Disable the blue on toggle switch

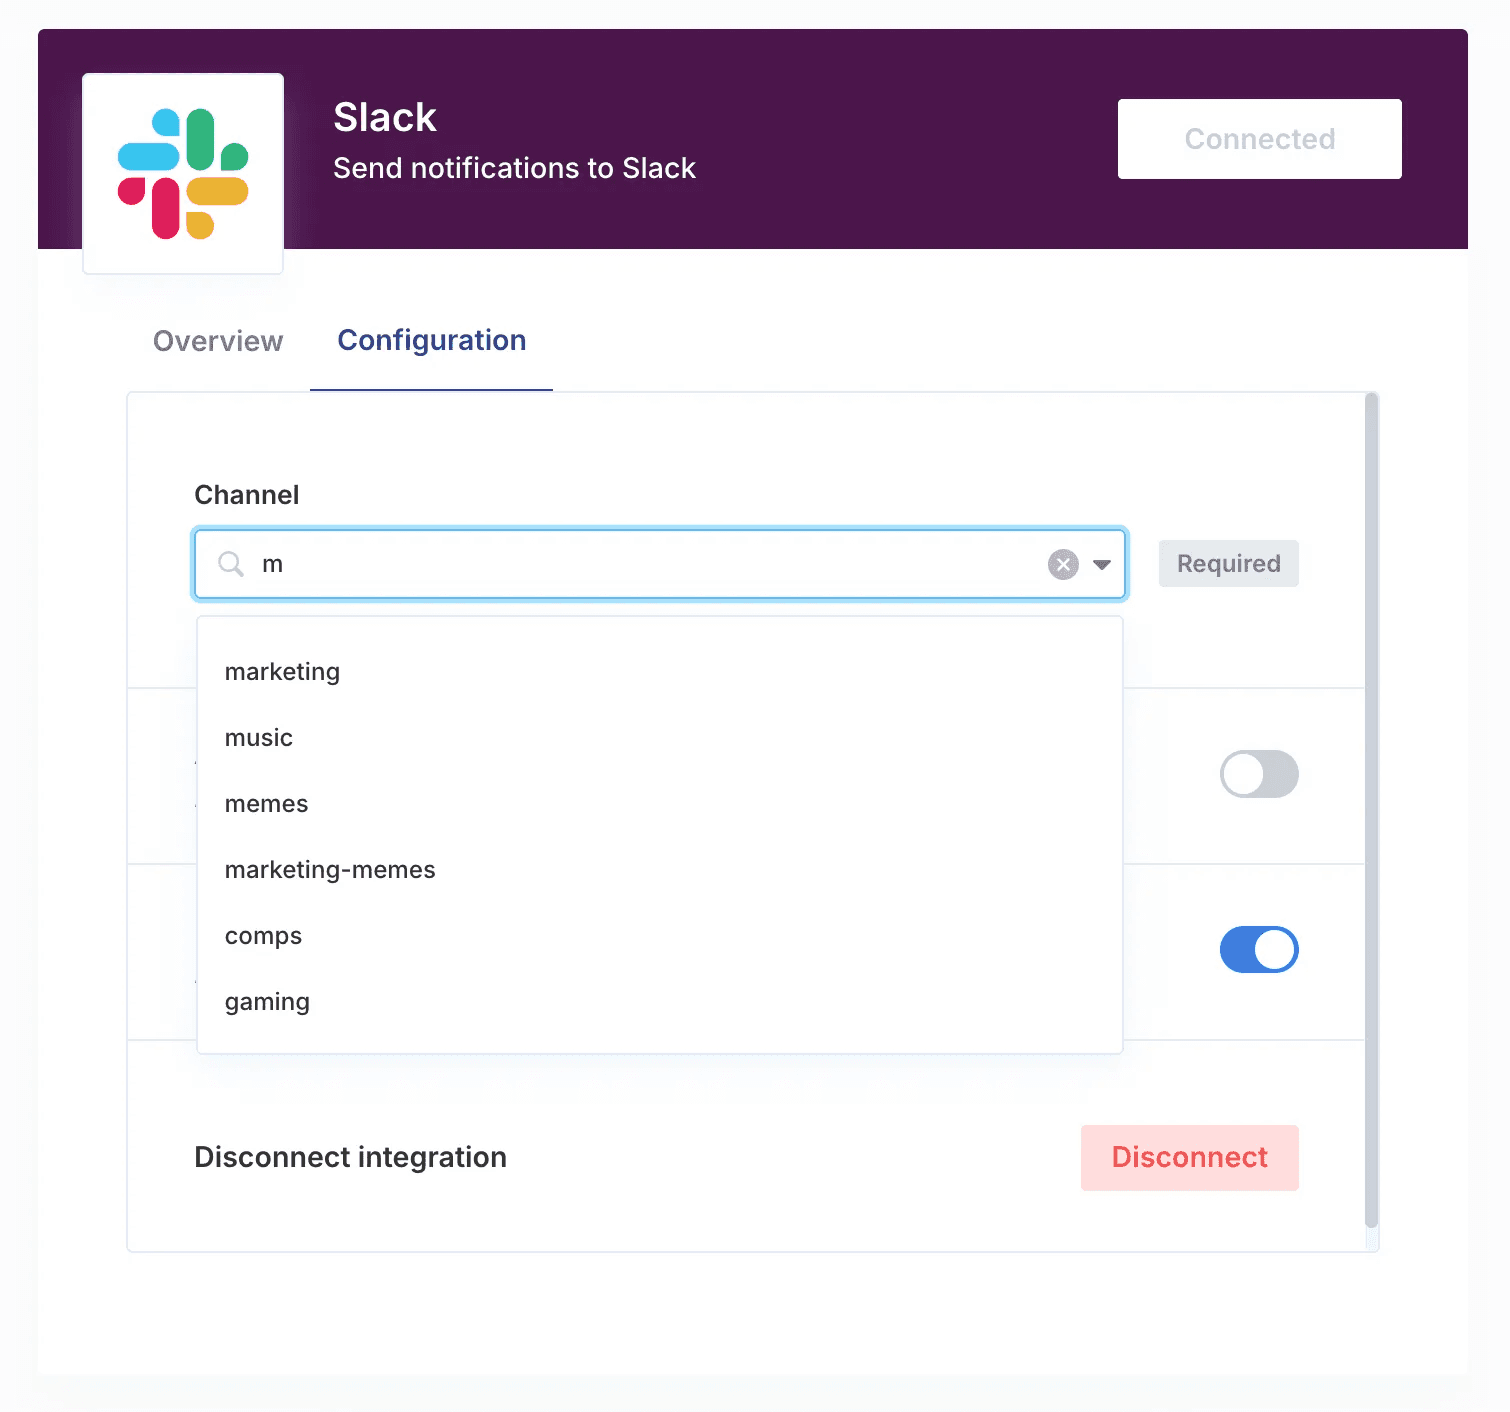click(1258, 950)
